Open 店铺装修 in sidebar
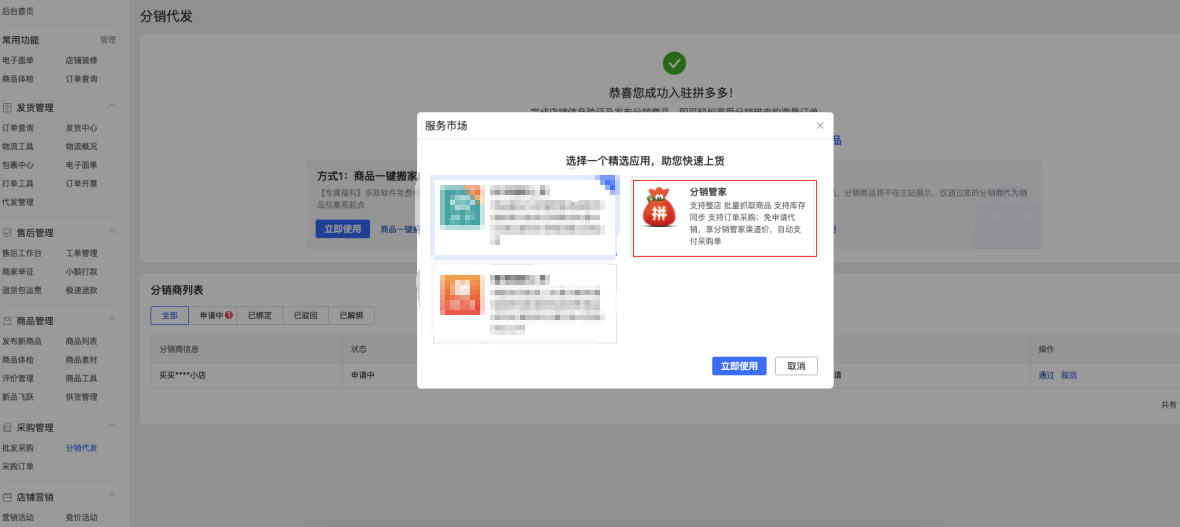This screenshot has height=527, width=1180. 81,60
